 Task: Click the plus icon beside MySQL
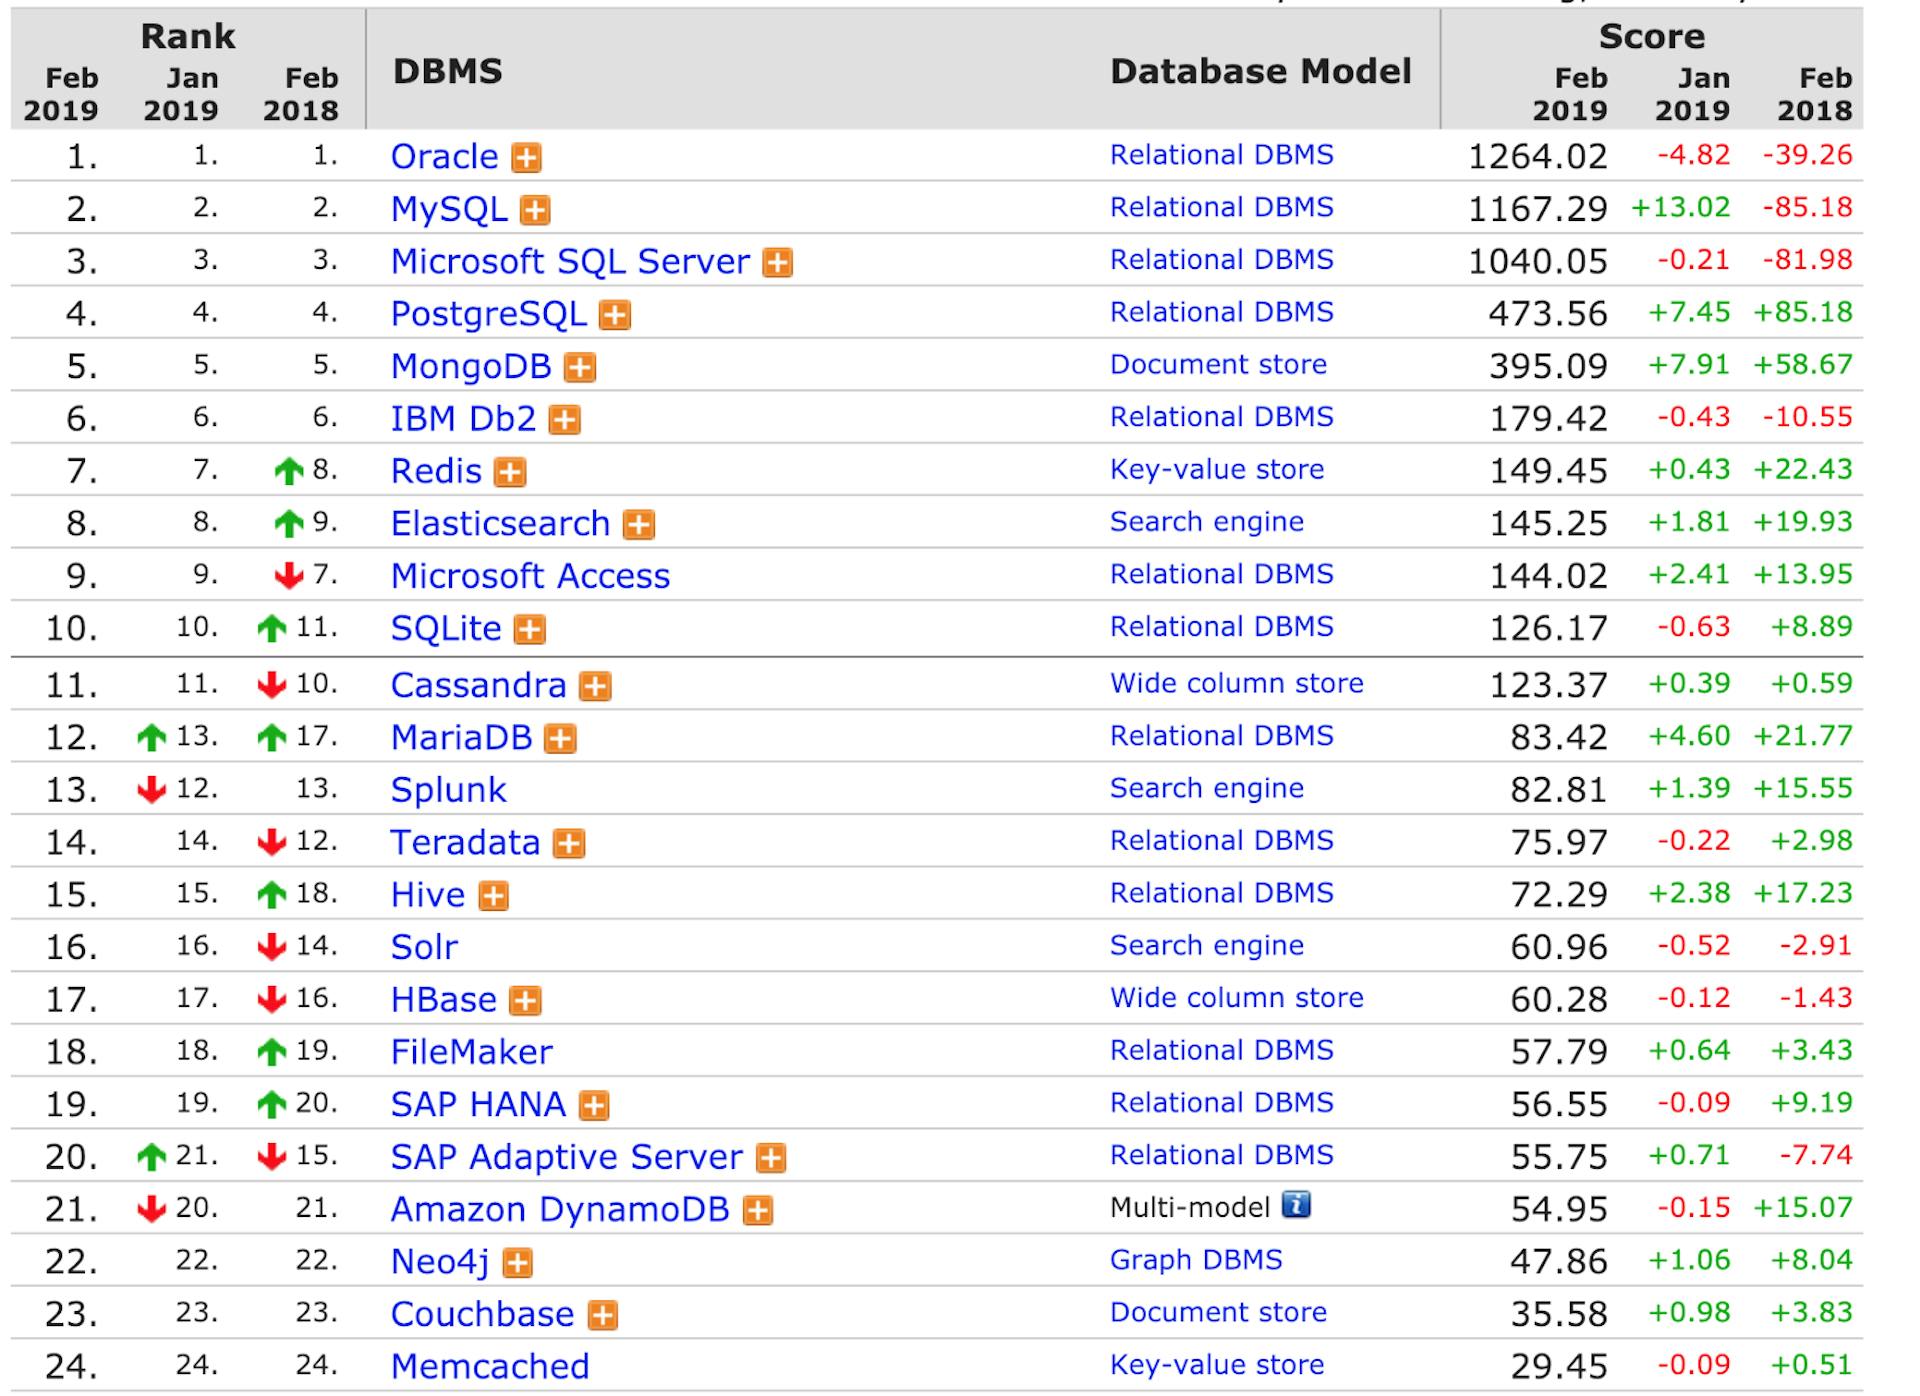pos(536,210)
